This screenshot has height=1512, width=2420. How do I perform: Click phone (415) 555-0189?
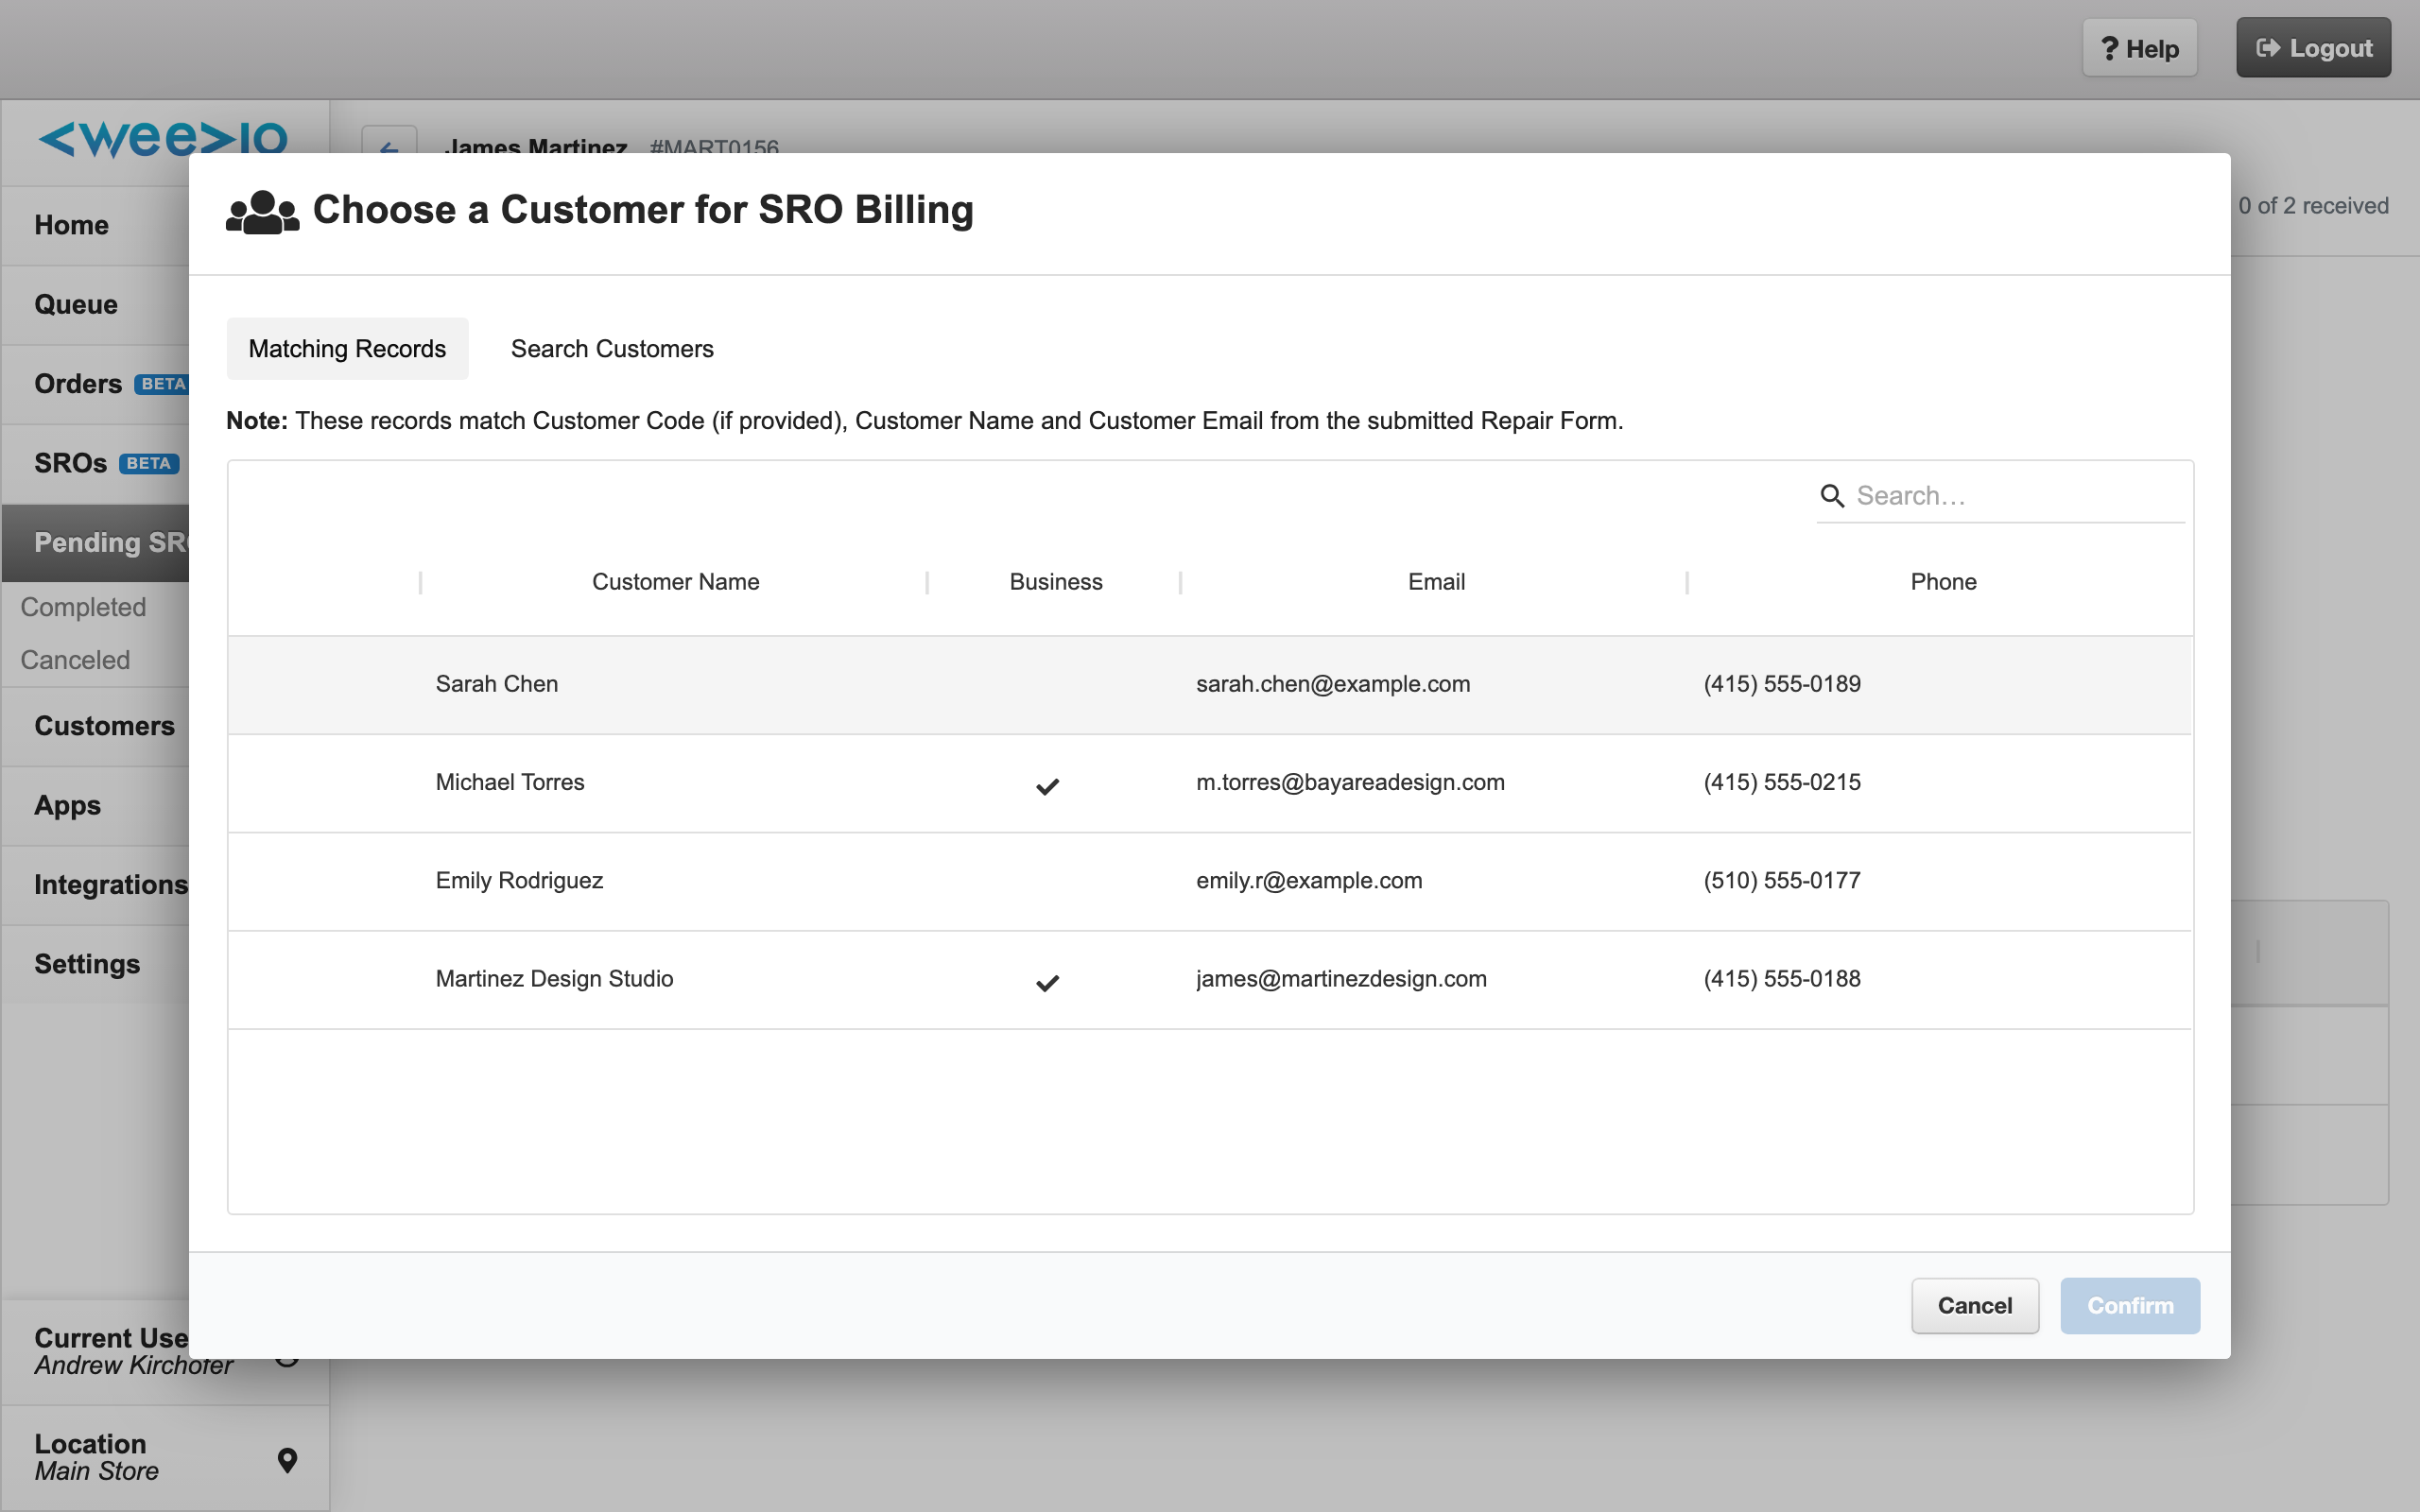pyautogui.click(x=1782, y=684)
